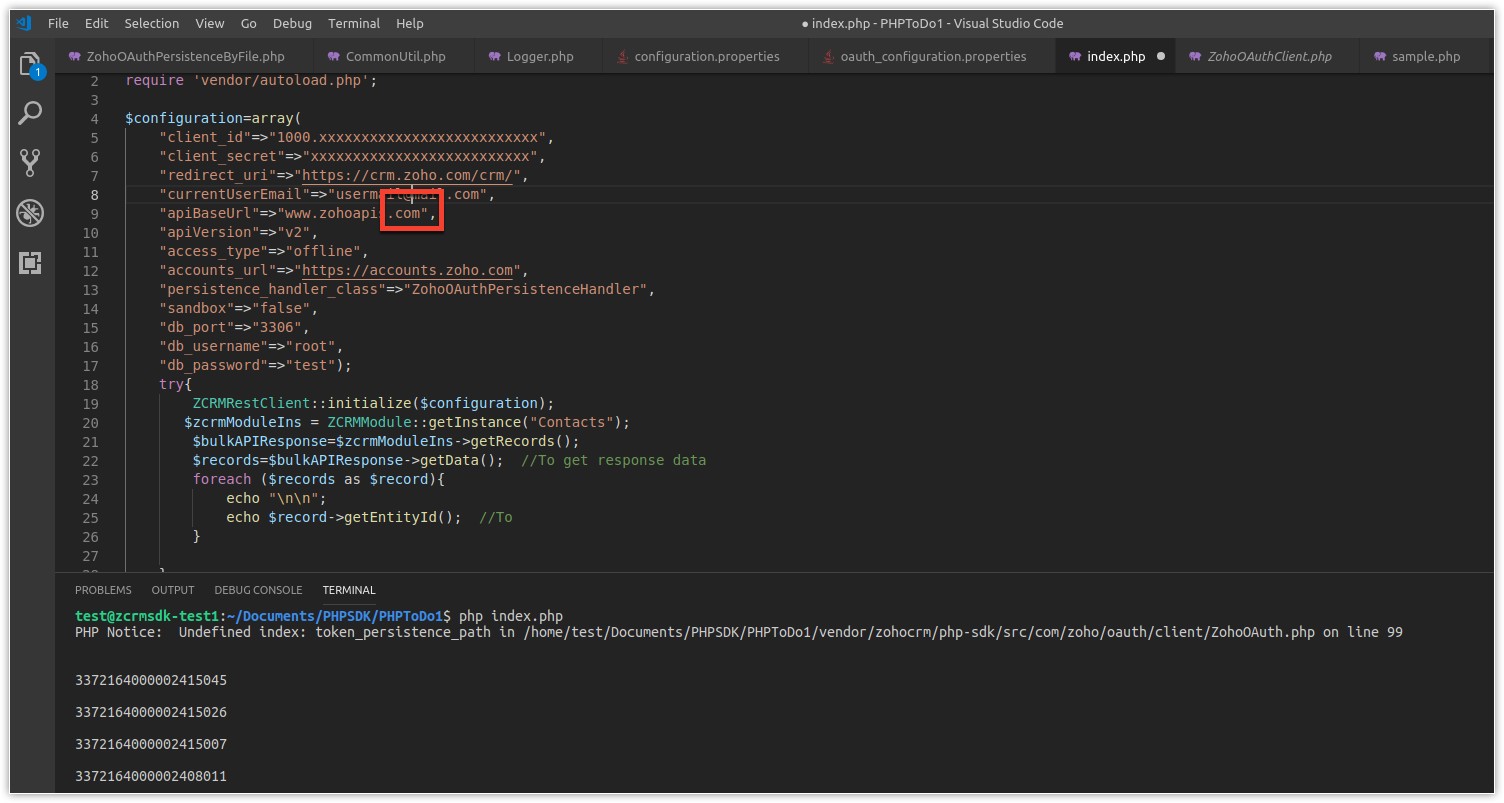Screen dimensions: 1504x803
Task: Click PHP Notice message in terminal
Action: [738, 632]
